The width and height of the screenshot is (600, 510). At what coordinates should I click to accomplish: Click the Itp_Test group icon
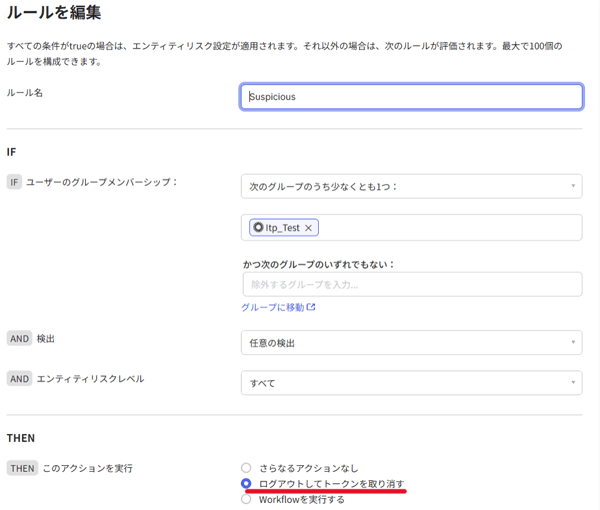coord(258,227)
